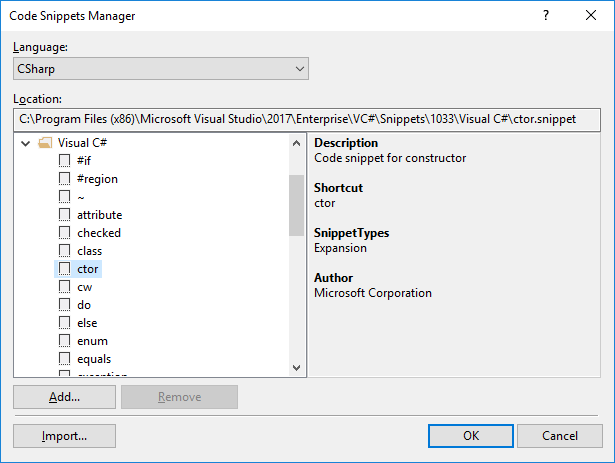Screen dimensions: 615x463
Task: Confirm with the OK button
Action: pos(470,436)
